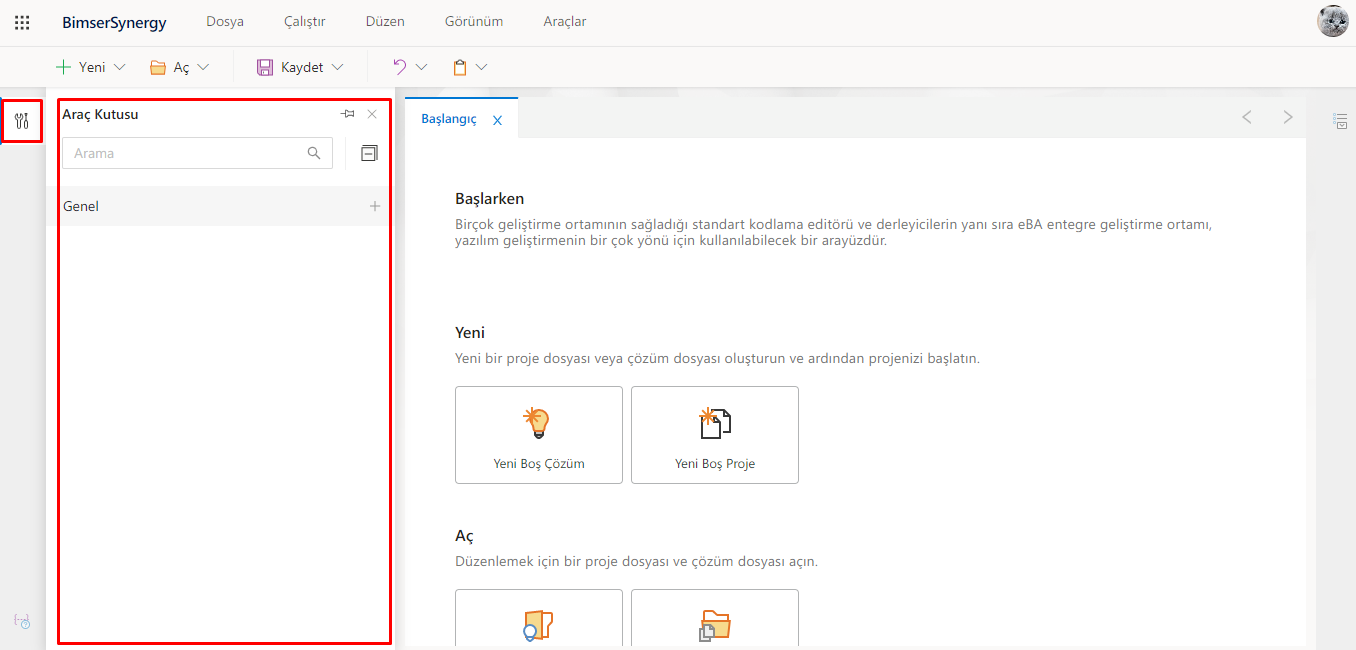Click the undo arrow icon
The height and width of the screenshot is (650, 1356).
point(400,67)
